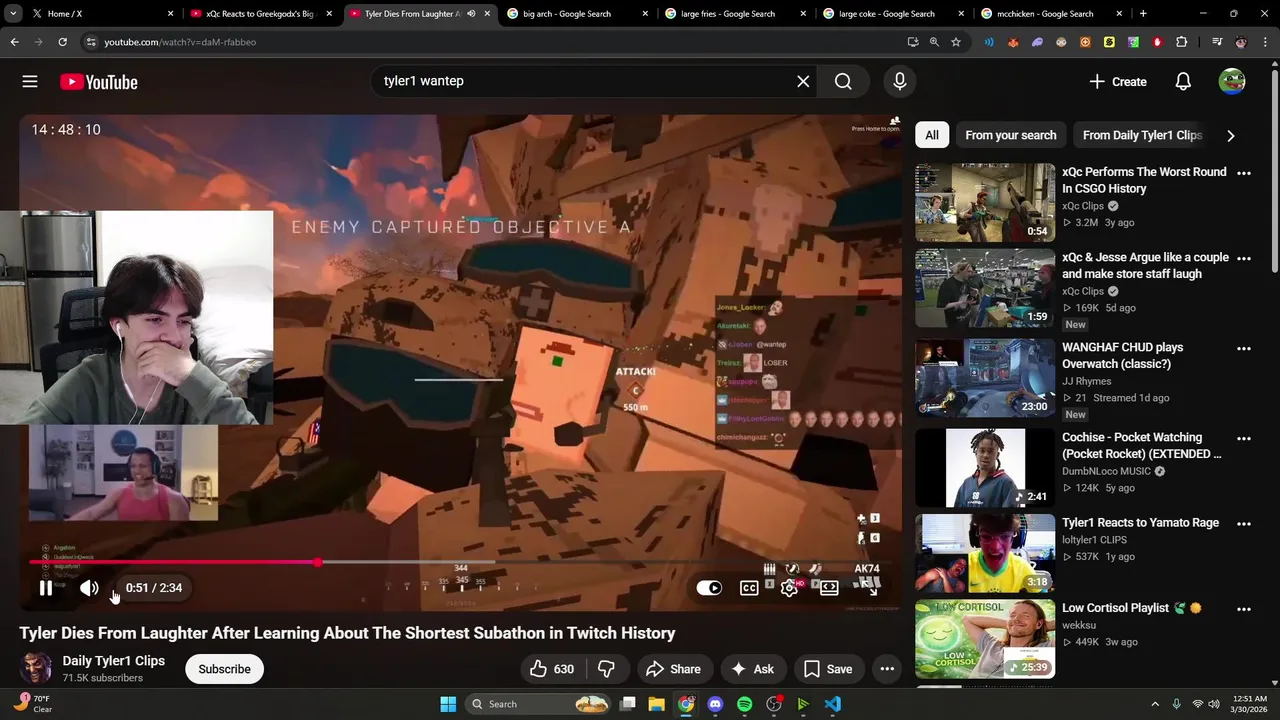The image size is (1280, 720).
Task: Open the YouTube guide hamburger menu
Action: click(30, 82)
